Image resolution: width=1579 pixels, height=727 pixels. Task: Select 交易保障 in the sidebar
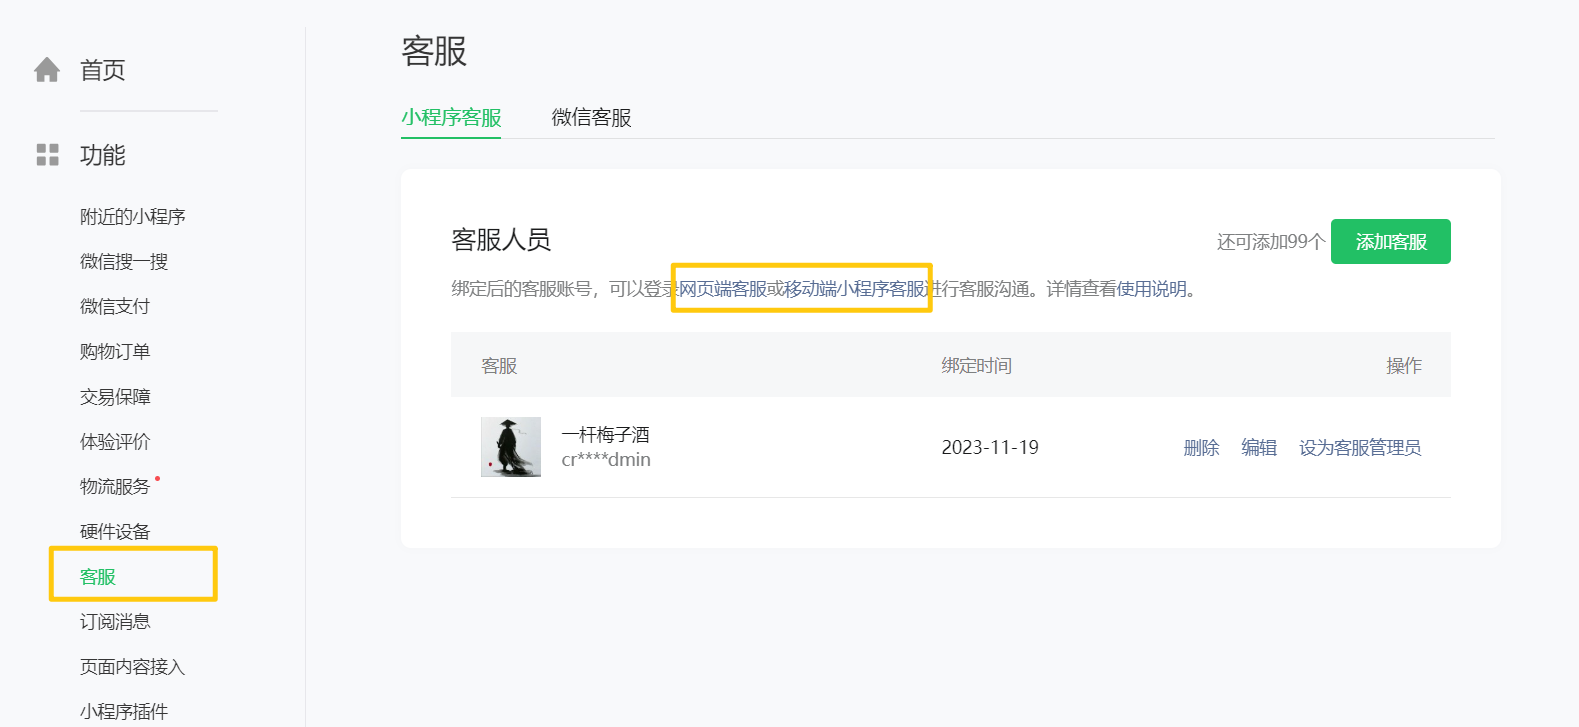(115, 397)
